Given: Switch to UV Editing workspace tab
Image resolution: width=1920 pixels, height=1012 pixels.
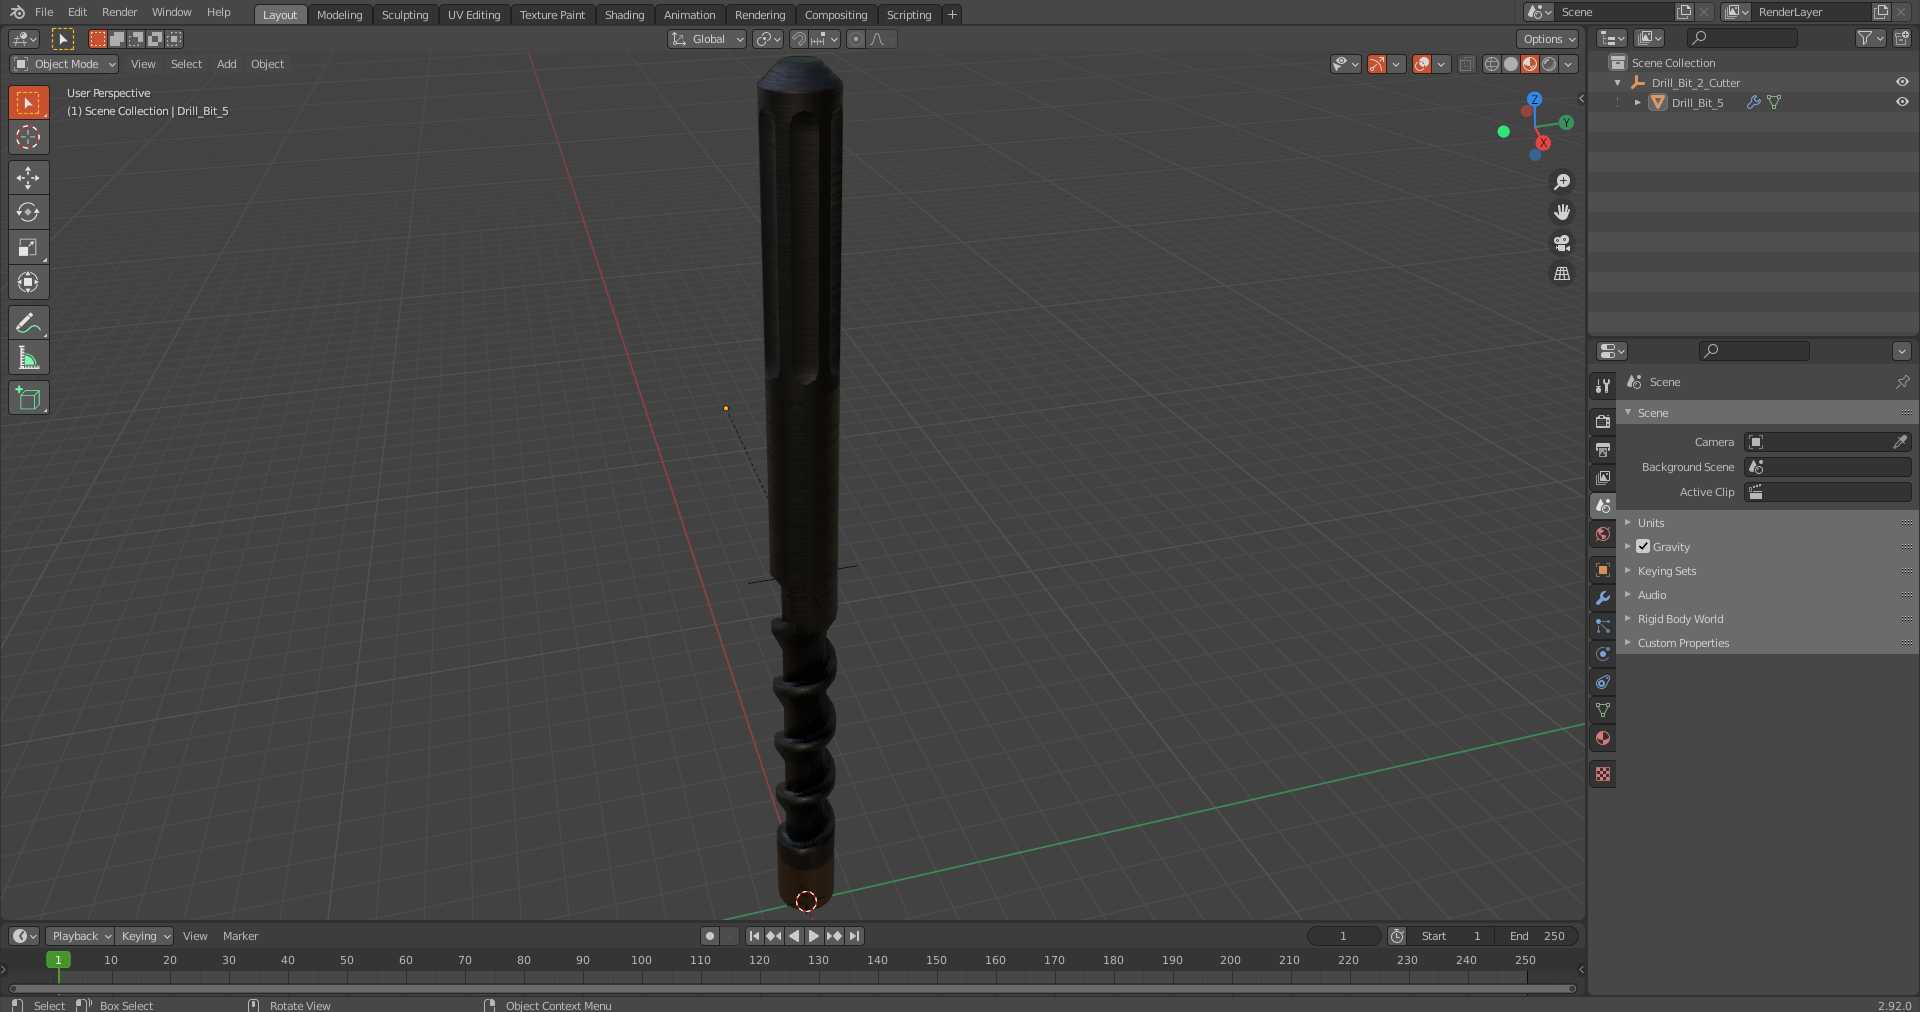Looking at the screenshot, I should click(x=474, y=15).
